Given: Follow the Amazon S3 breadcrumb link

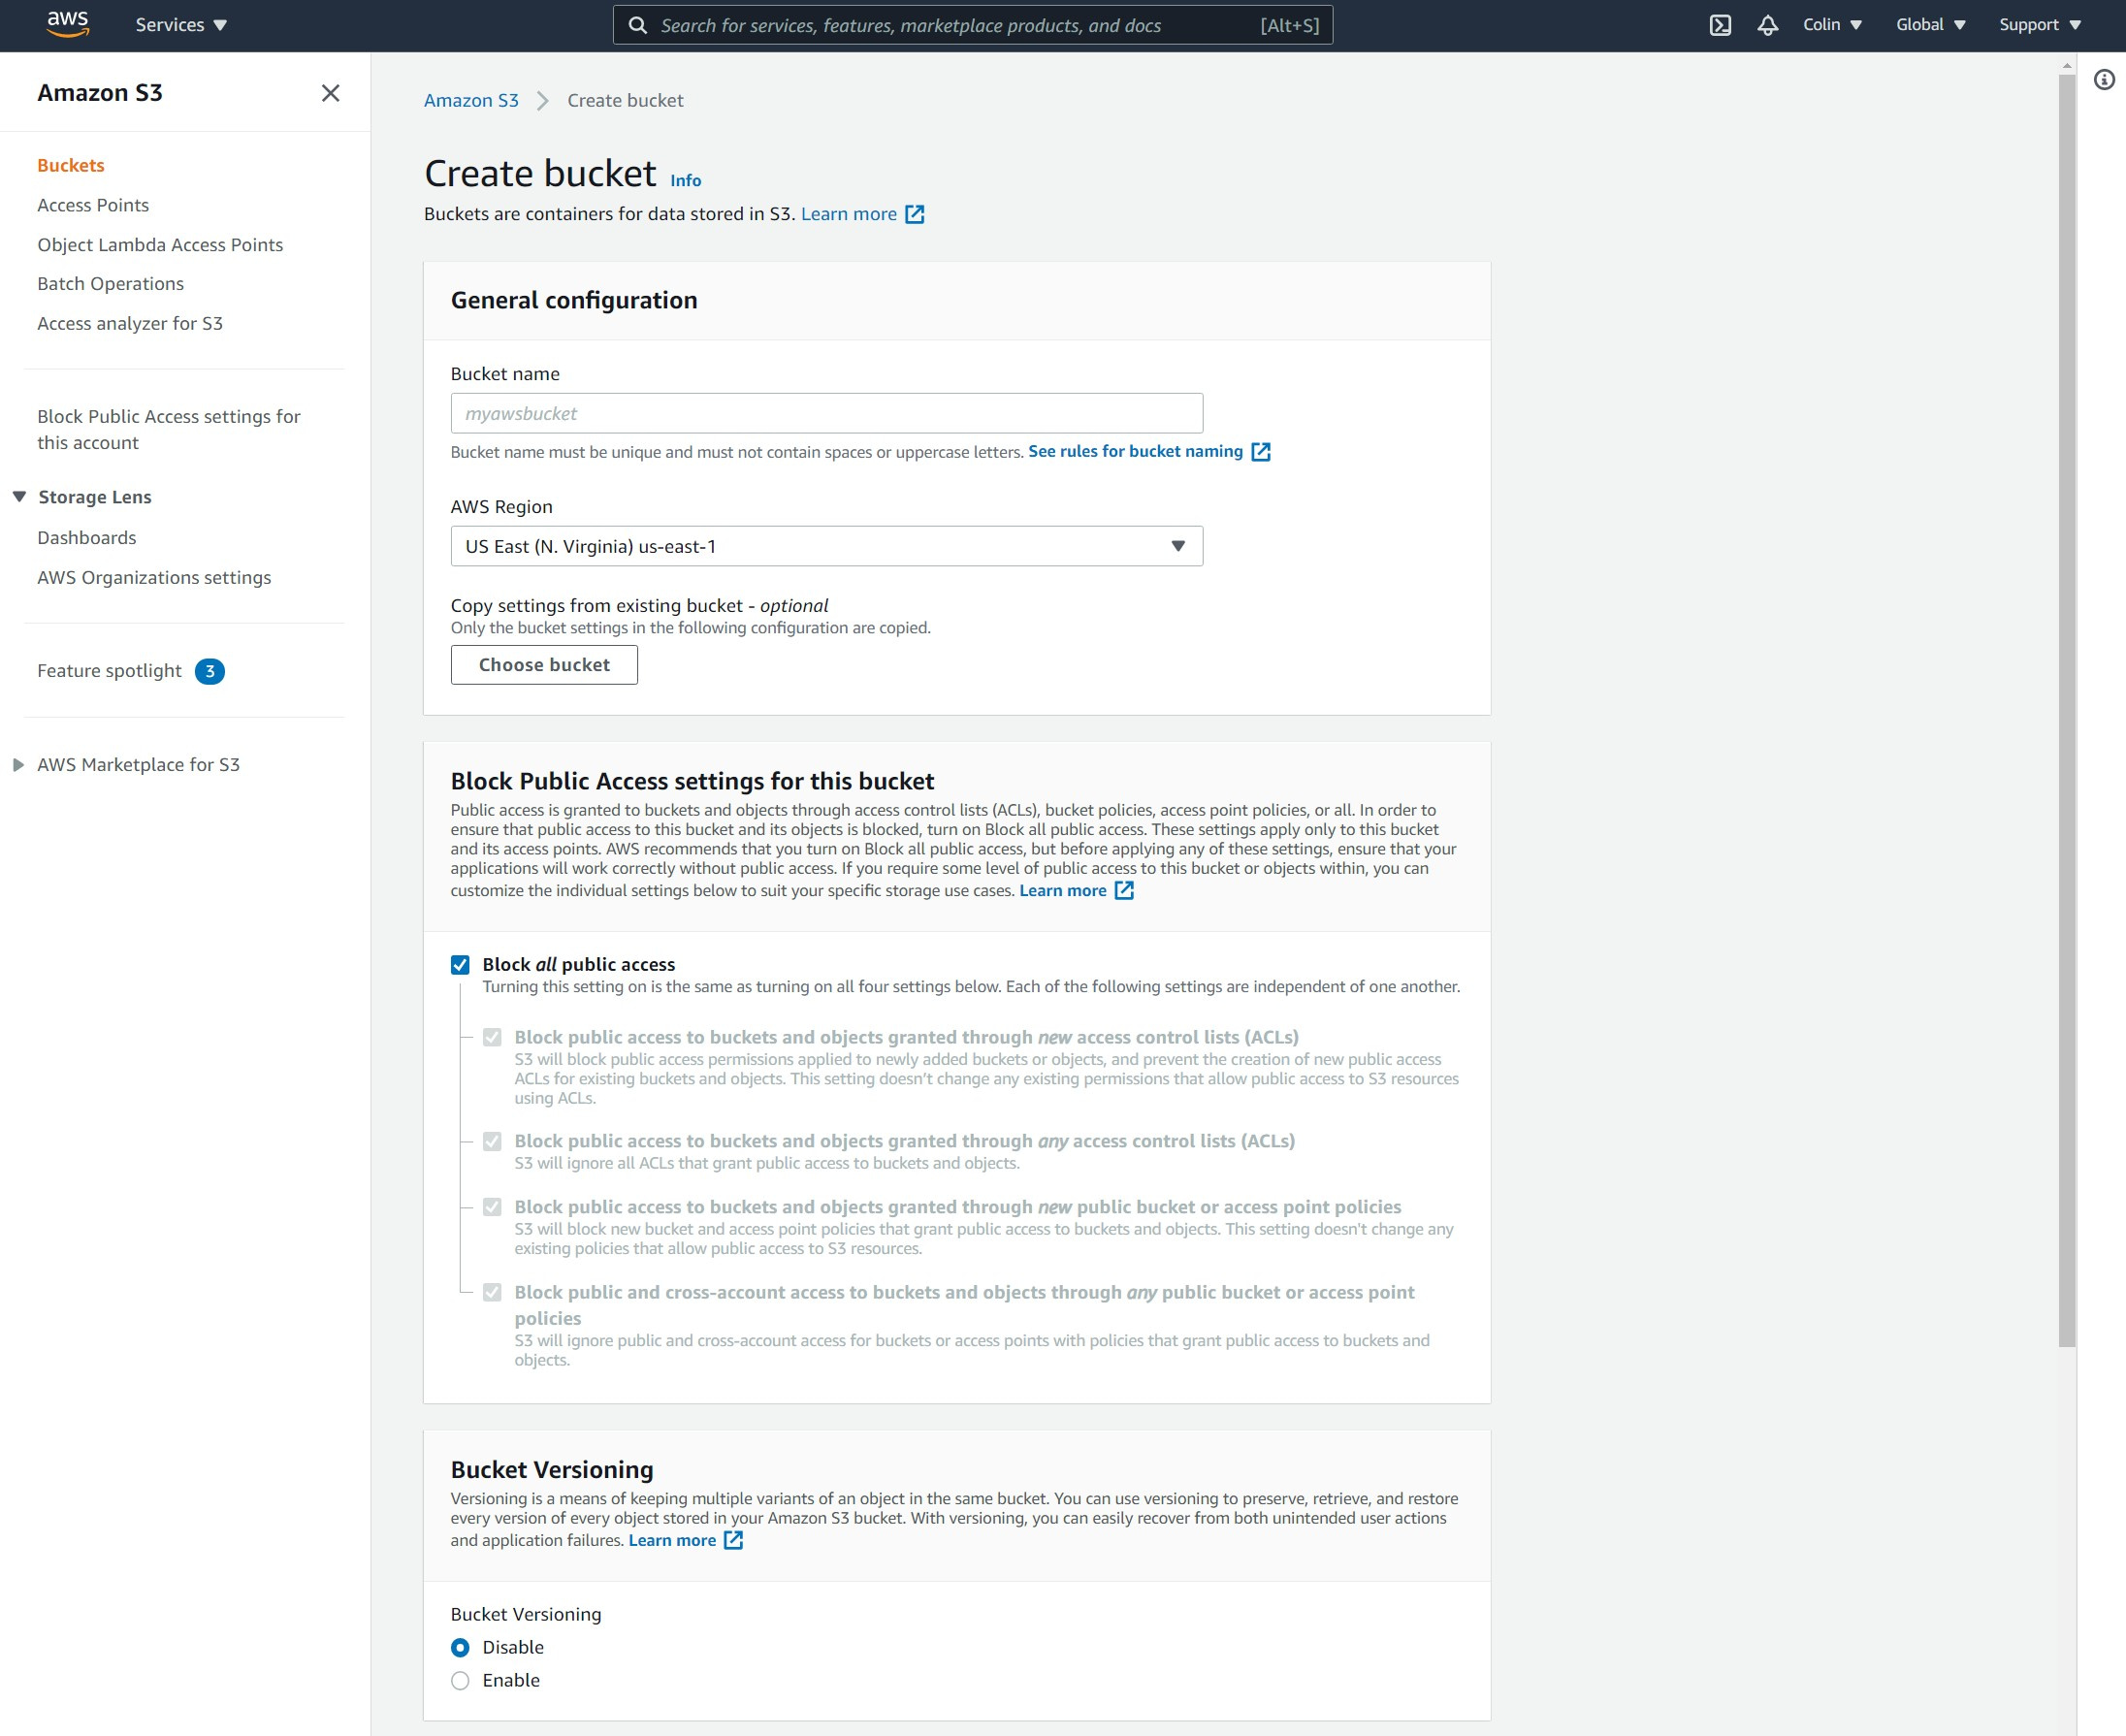Looking at the screenshot, I should [x=471, y=100].
